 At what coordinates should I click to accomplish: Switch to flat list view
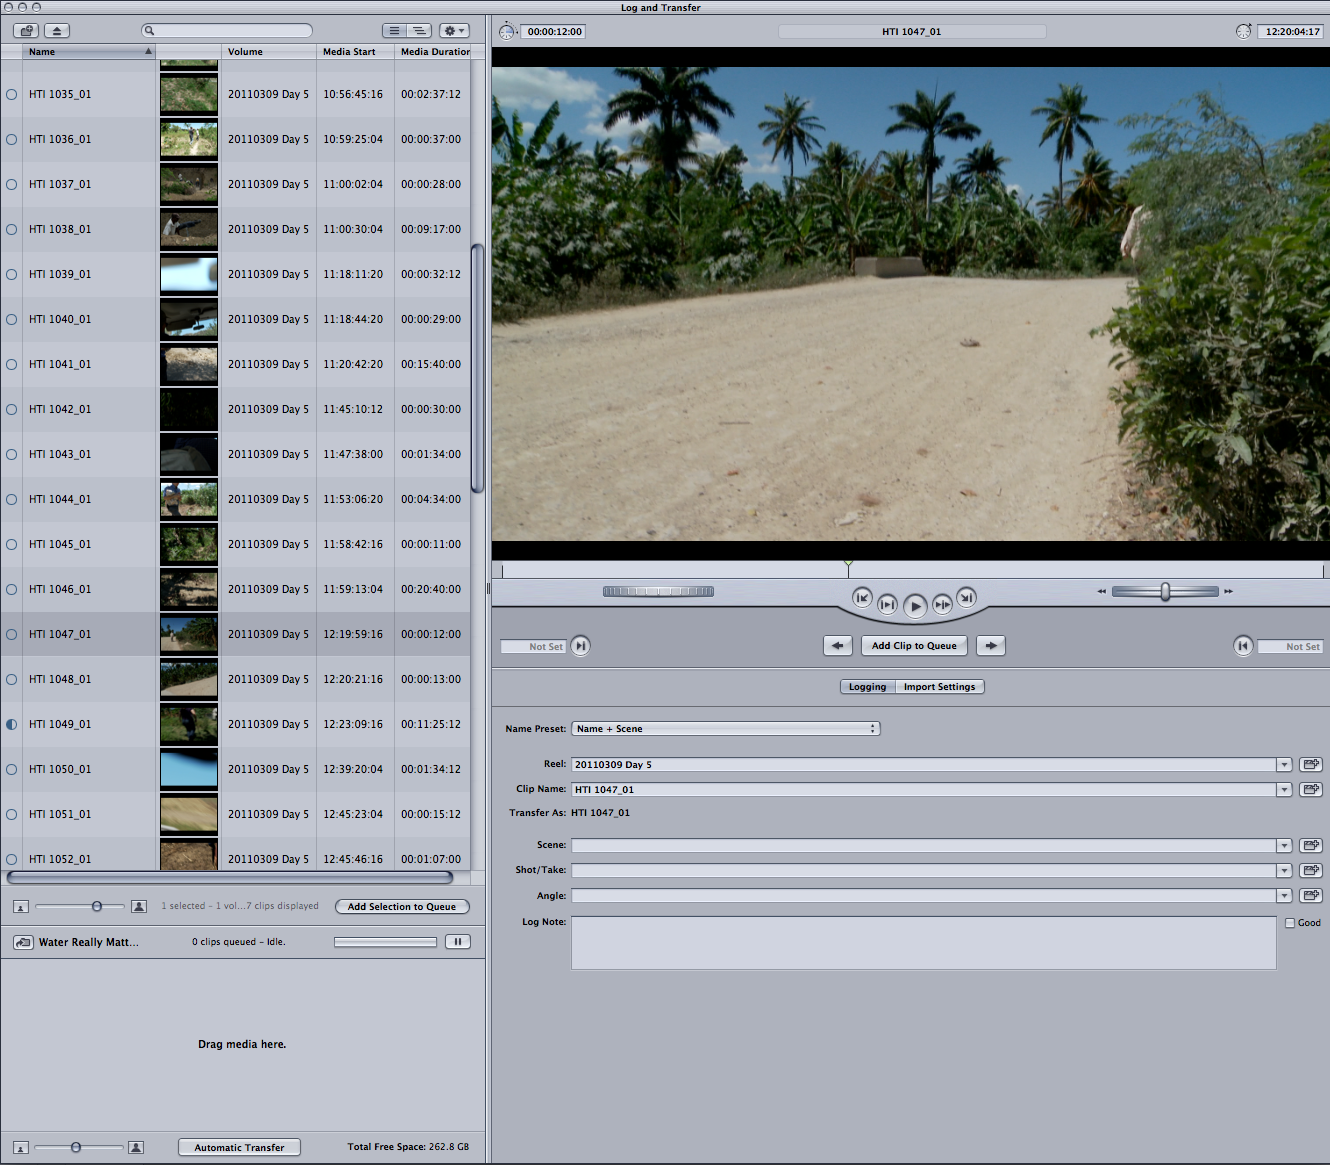tap(395, 31)
